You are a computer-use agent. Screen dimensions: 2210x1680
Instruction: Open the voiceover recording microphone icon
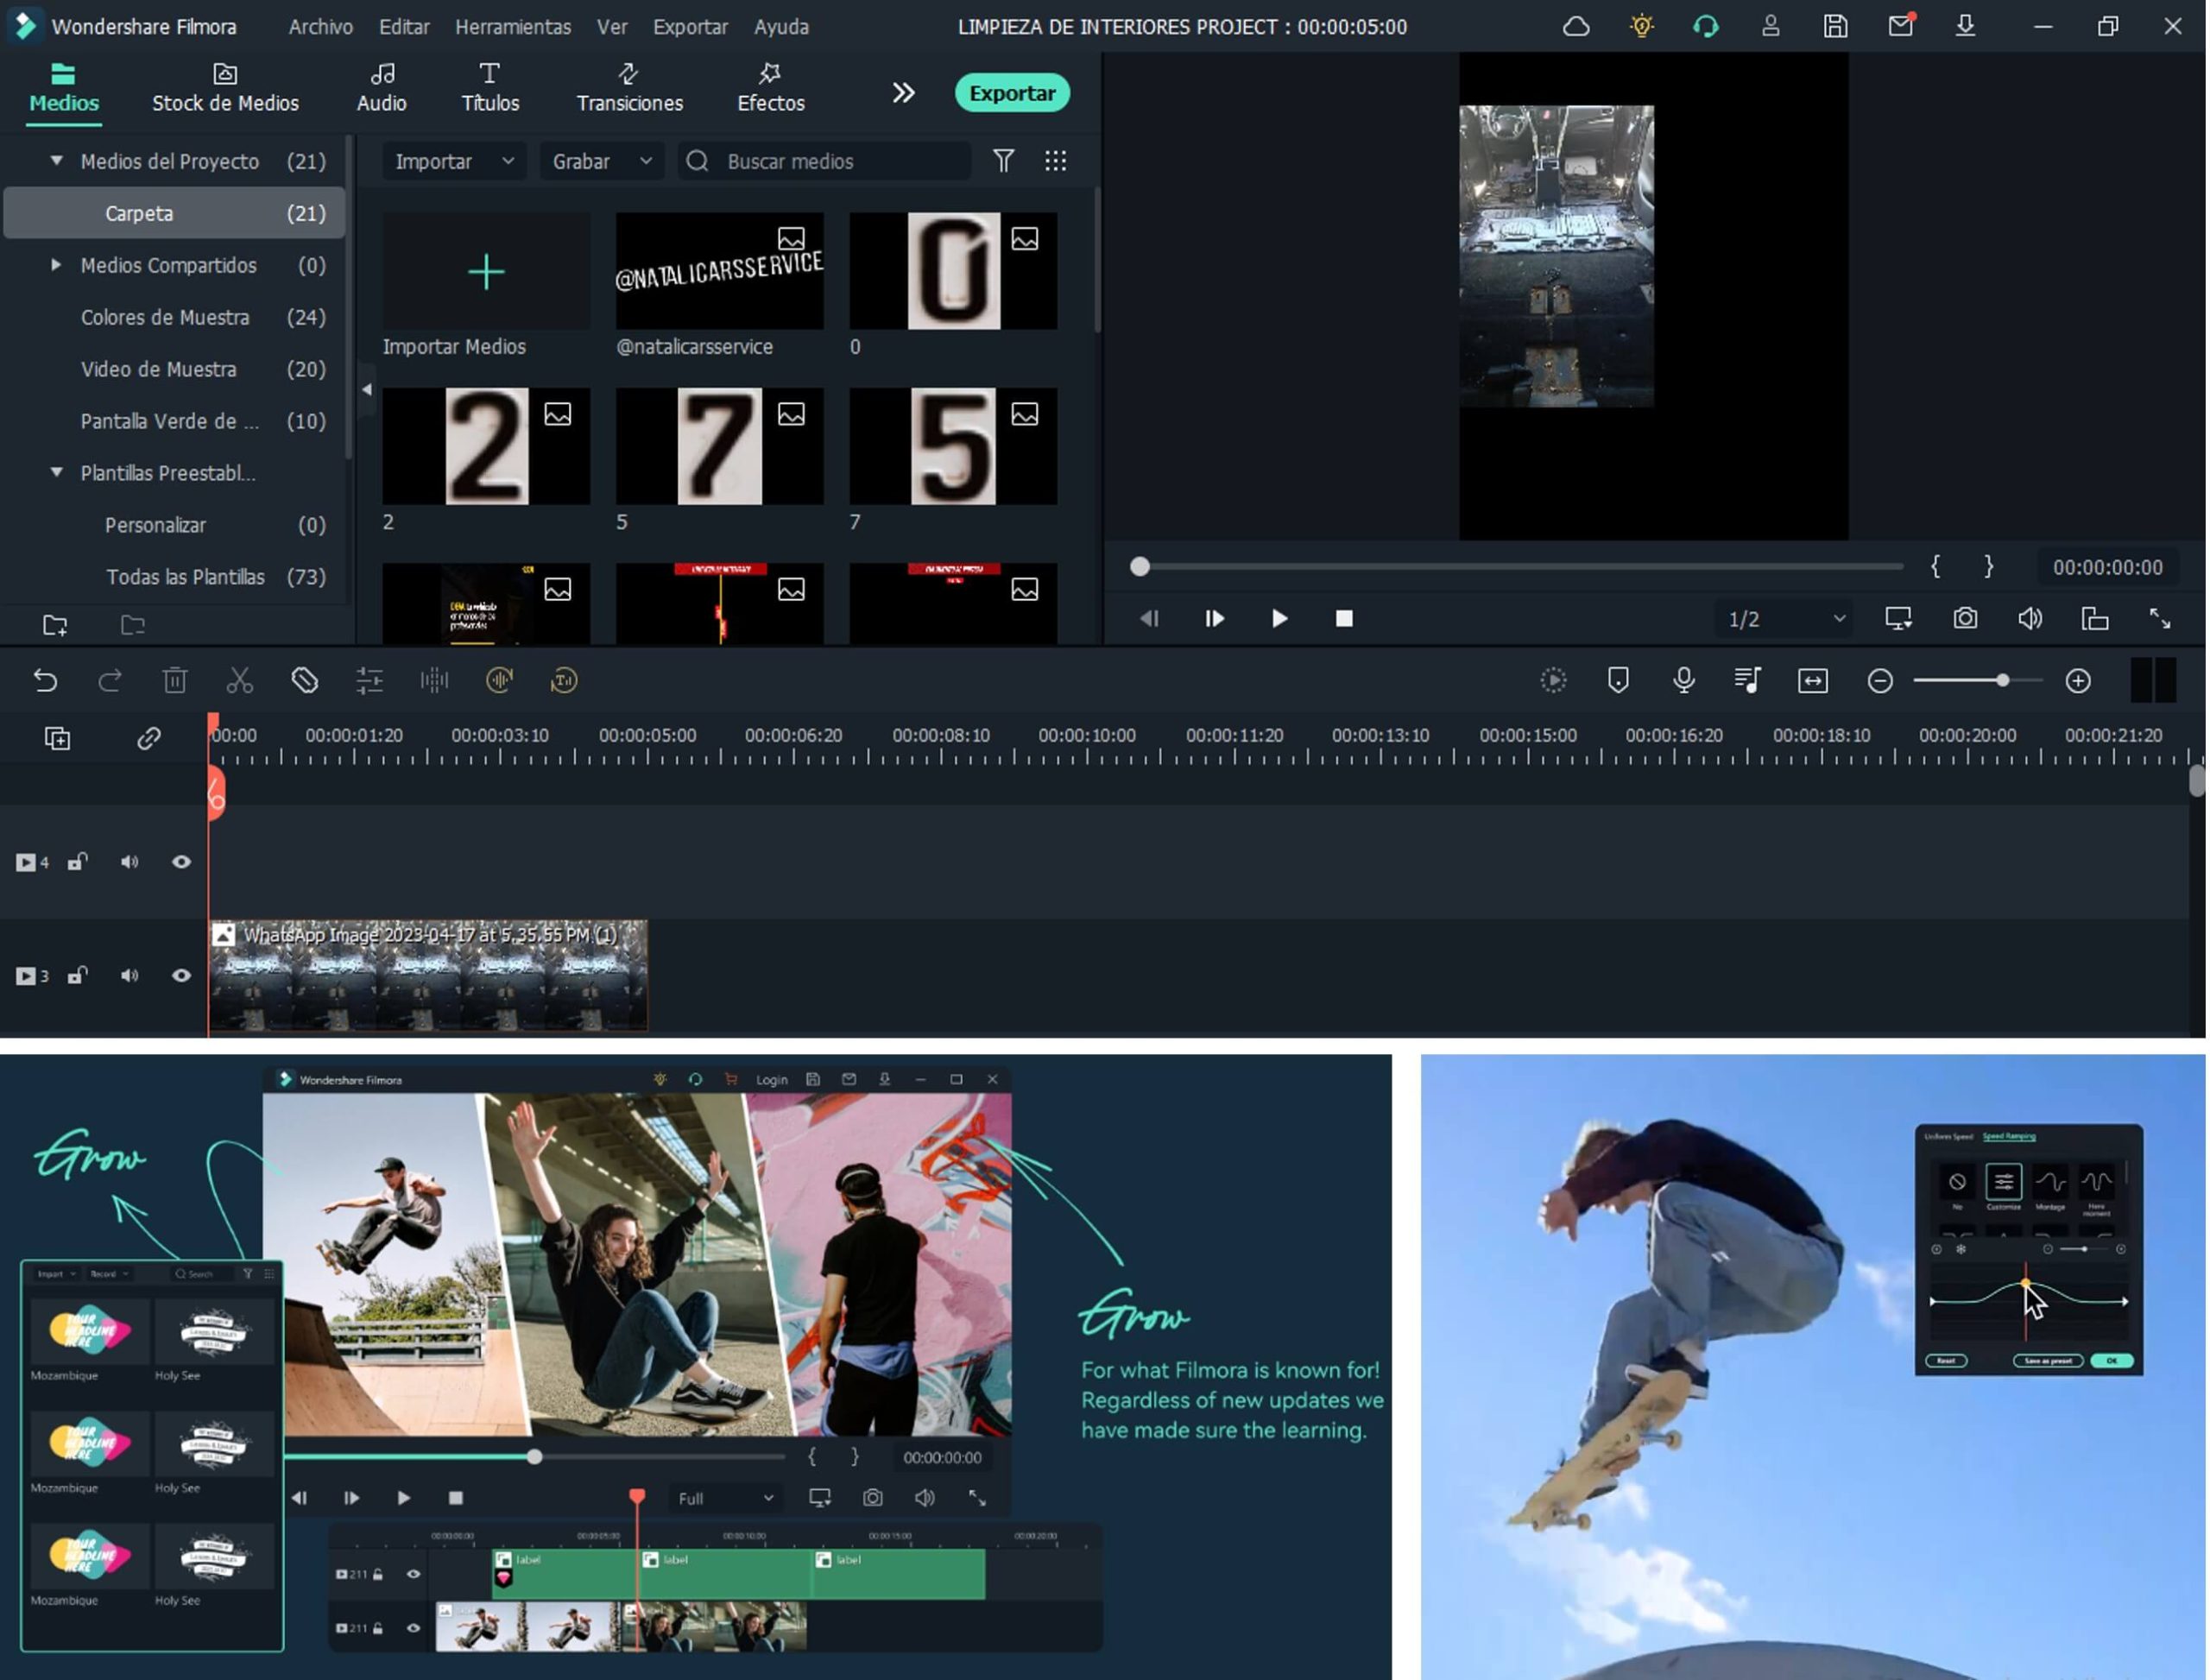pyautogui.click(x=1684, y=680)
